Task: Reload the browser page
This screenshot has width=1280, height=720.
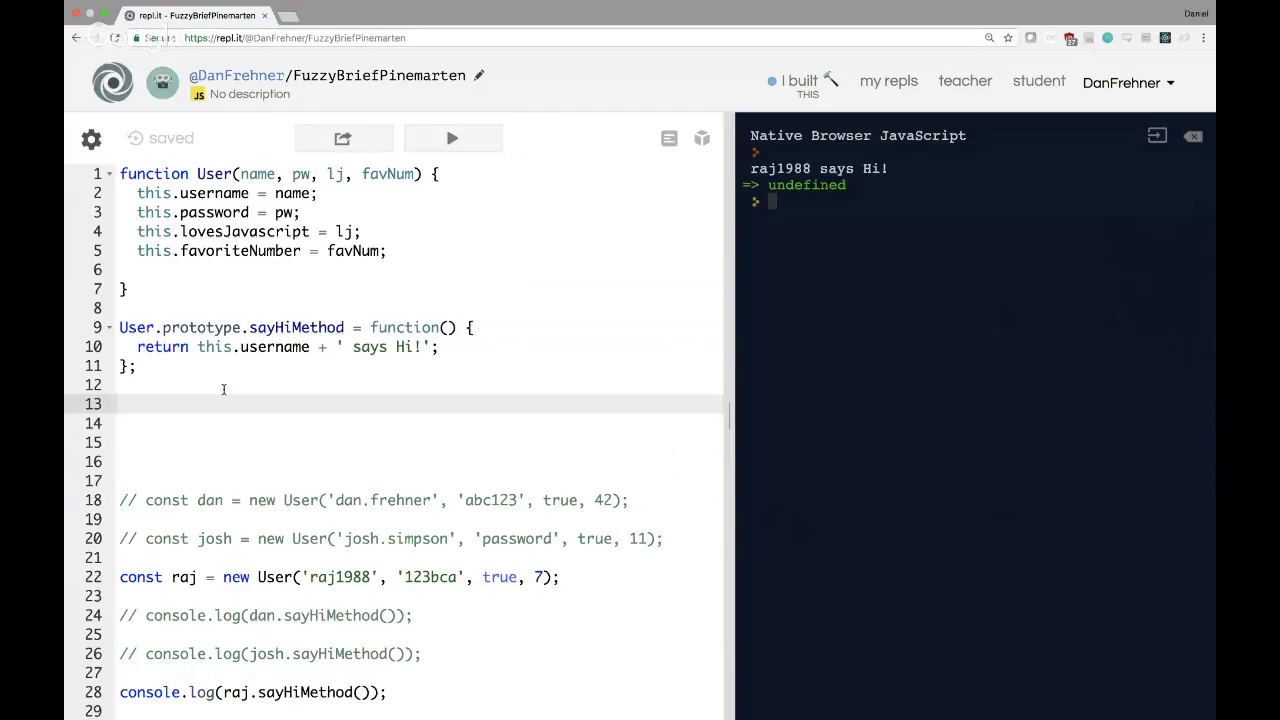Action: tap(115, 38)
